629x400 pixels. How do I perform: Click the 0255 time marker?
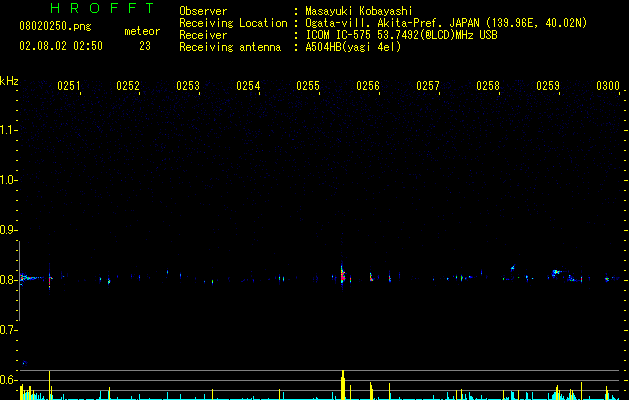click(308, 85)
